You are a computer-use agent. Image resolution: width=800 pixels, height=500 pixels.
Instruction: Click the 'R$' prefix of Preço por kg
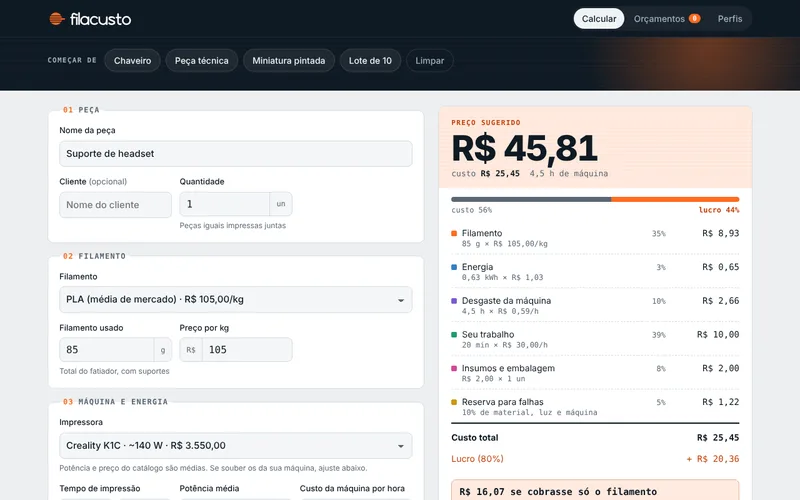(191, 350)
